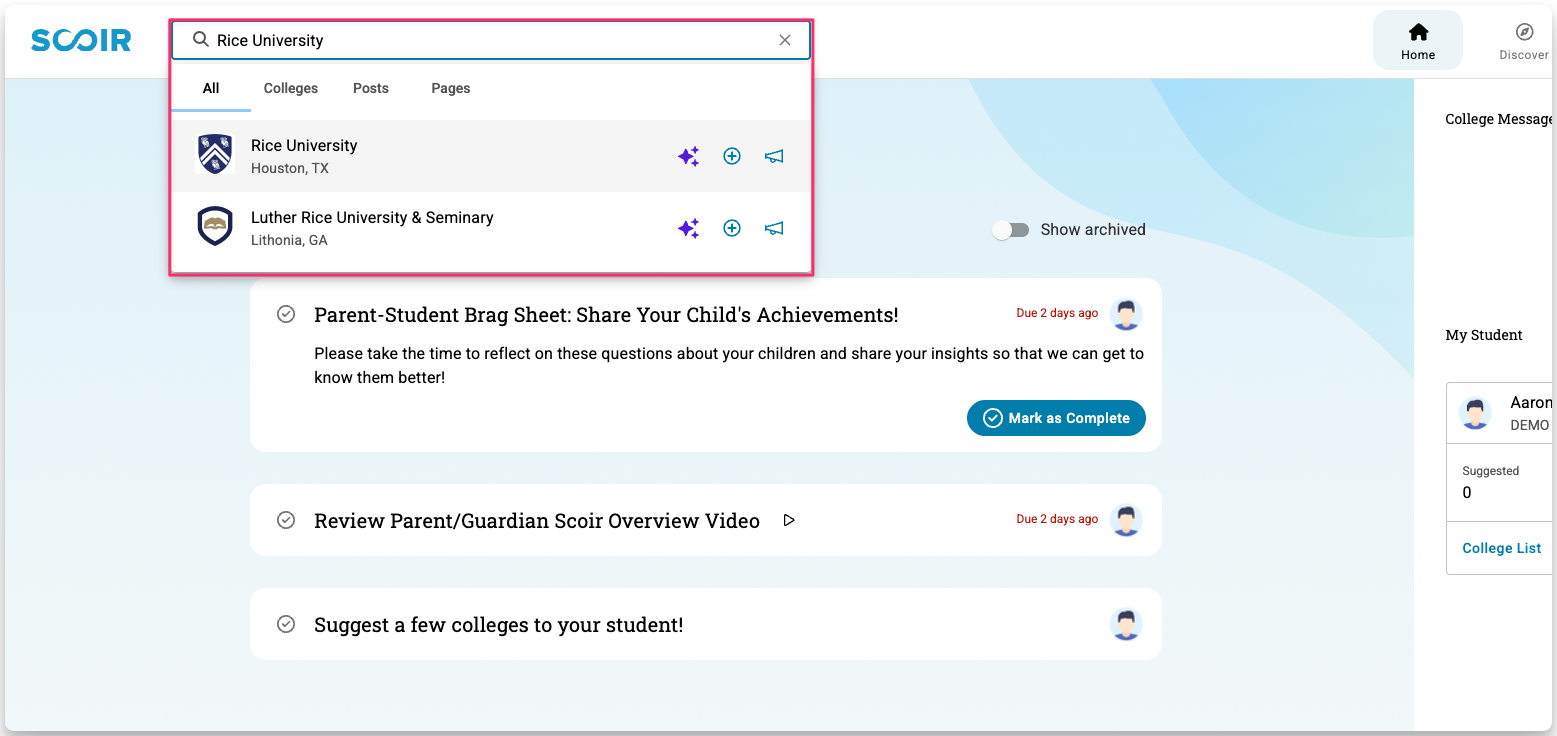The image size is (1557, 736).
Task: Click the megaphone icon for Luther Rice University
Action: tap(774, 228)
